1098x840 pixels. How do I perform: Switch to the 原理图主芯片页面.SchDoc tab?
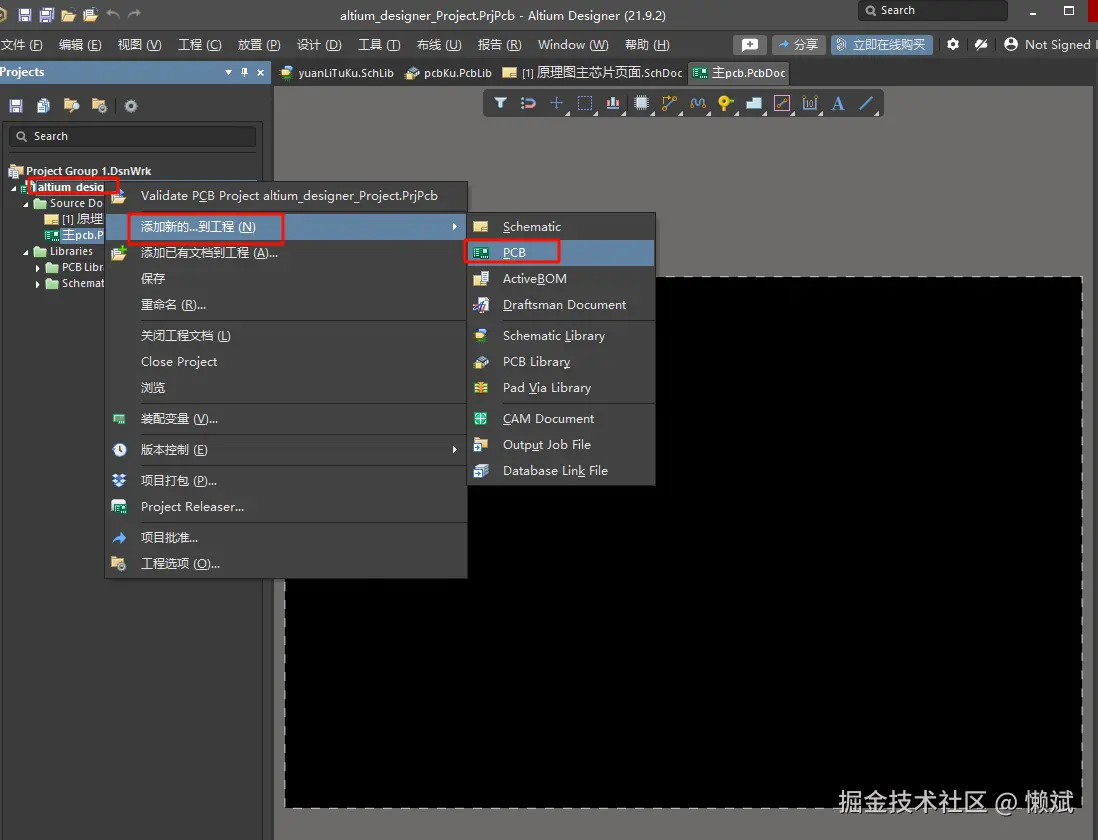pos(592,73)
